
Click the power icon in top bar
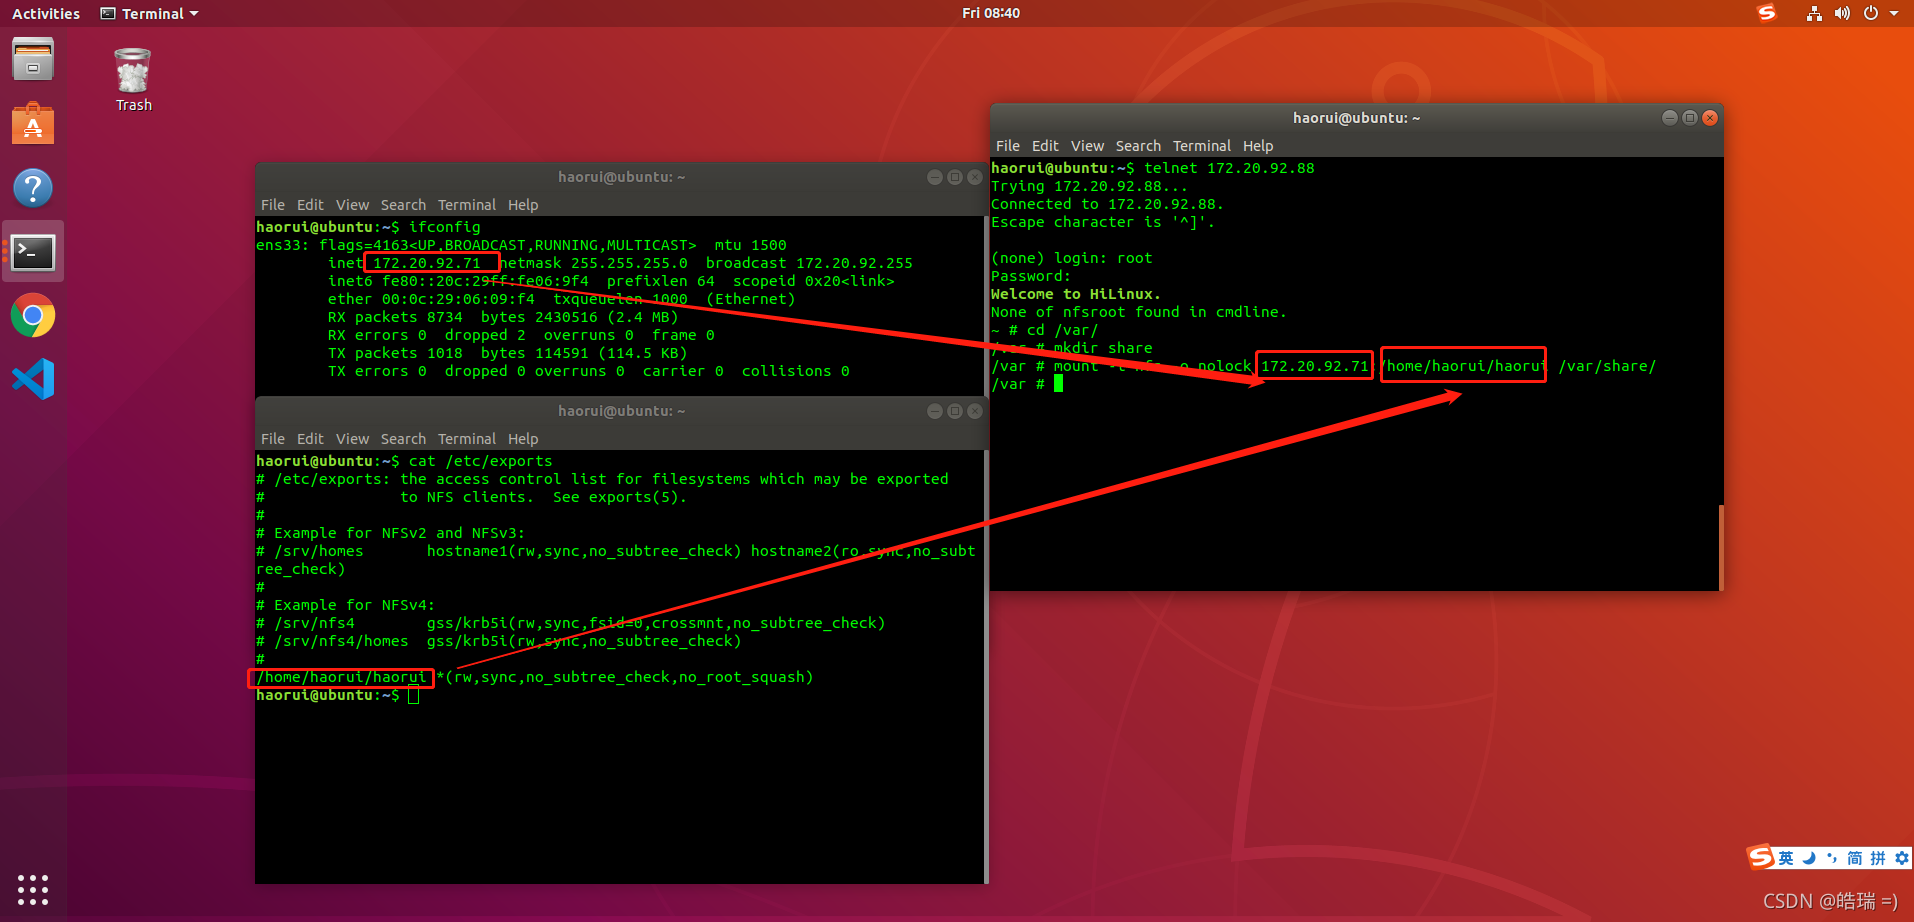point(1870,13)
